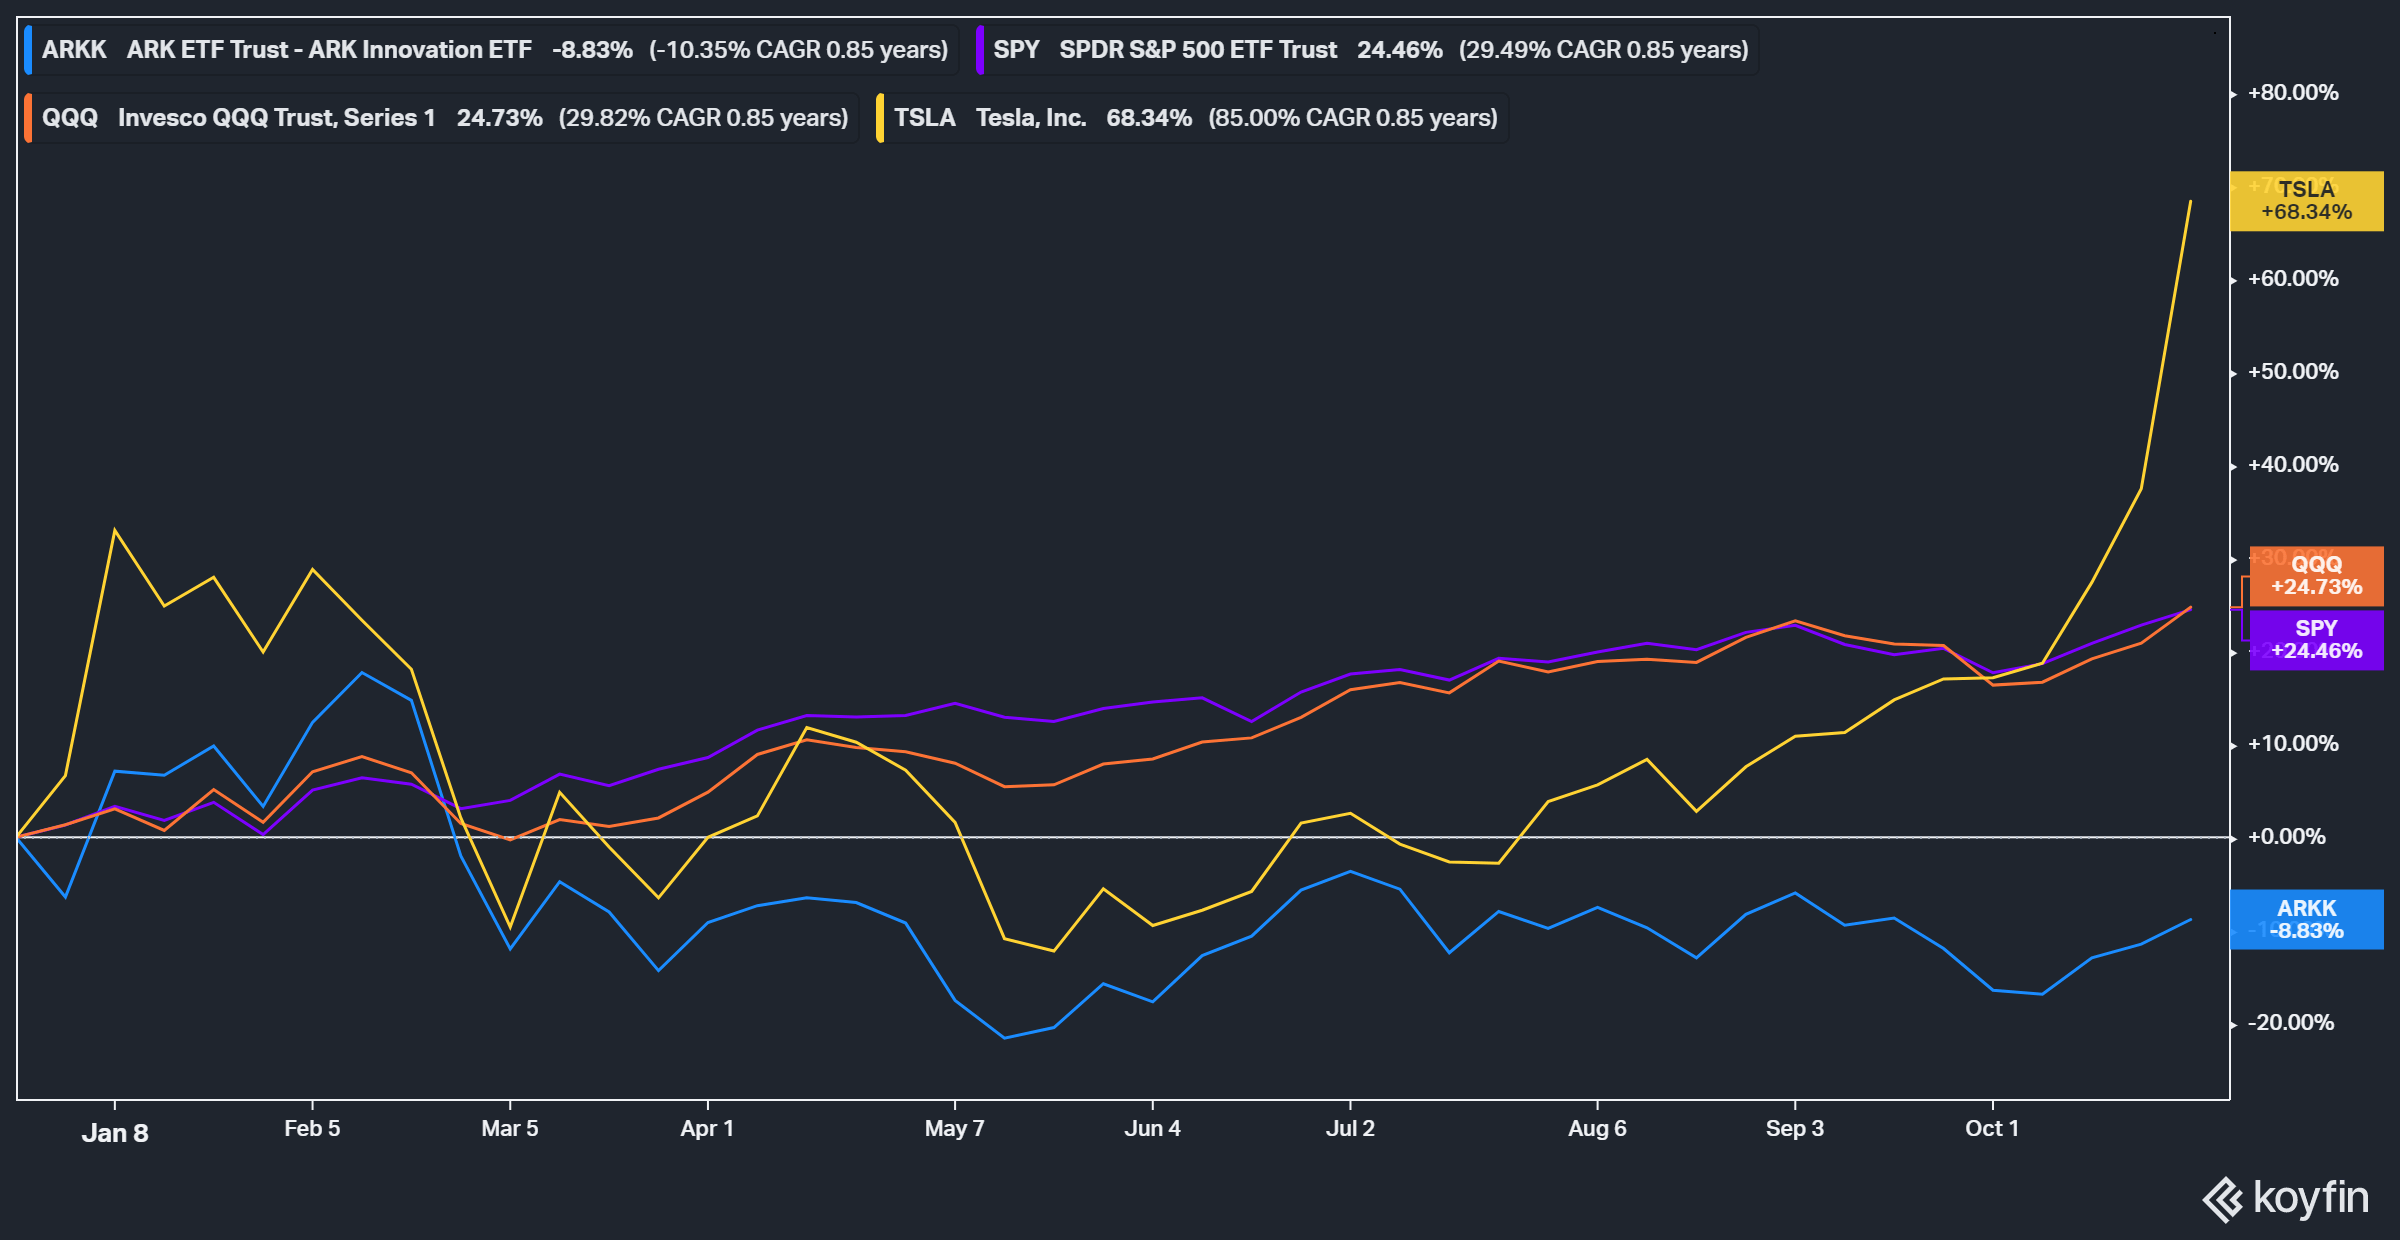
Task: Click QQQ's 29.82% CAGR text
Action: click(703, 118)
